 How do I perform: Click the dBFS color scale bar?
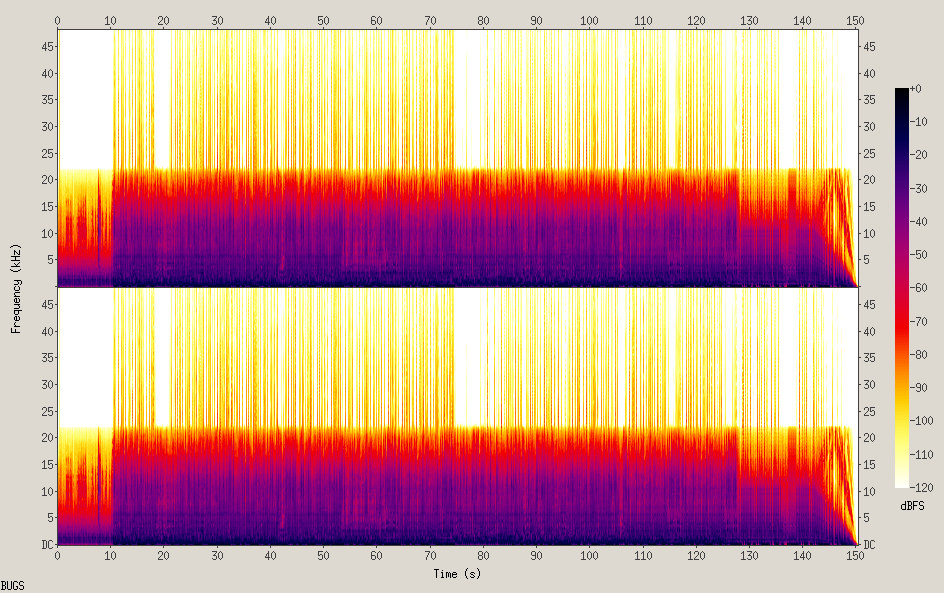pos(901,288)
